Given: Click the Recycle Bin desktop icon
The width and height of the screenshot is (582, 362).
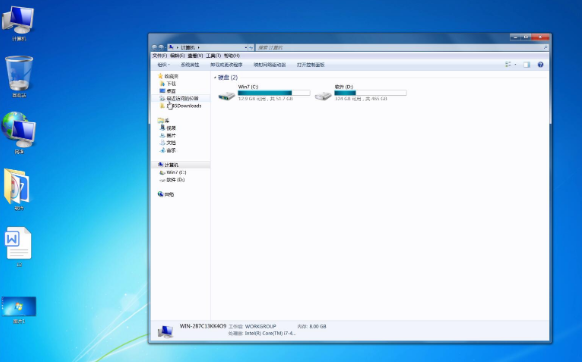Looking at the screenshot, I should [x=19, y=74].
